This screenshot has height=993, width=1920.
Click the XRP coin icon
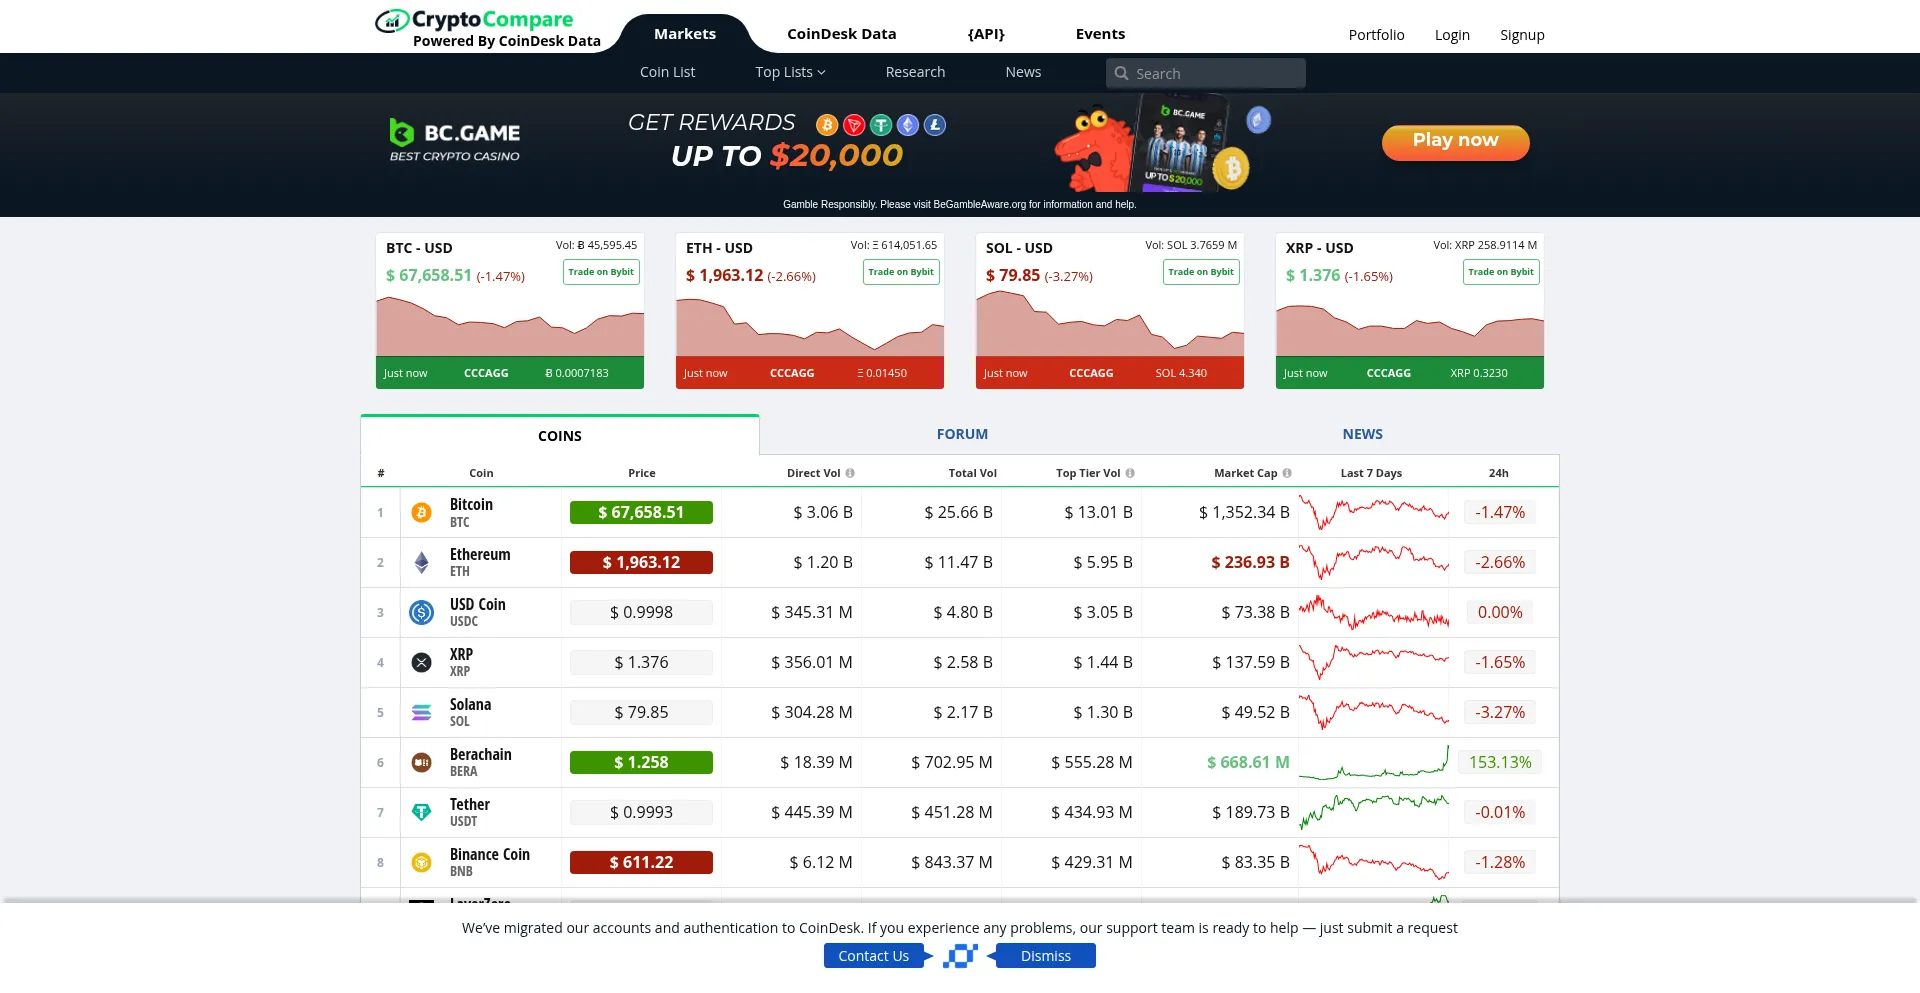click(421, 663)
